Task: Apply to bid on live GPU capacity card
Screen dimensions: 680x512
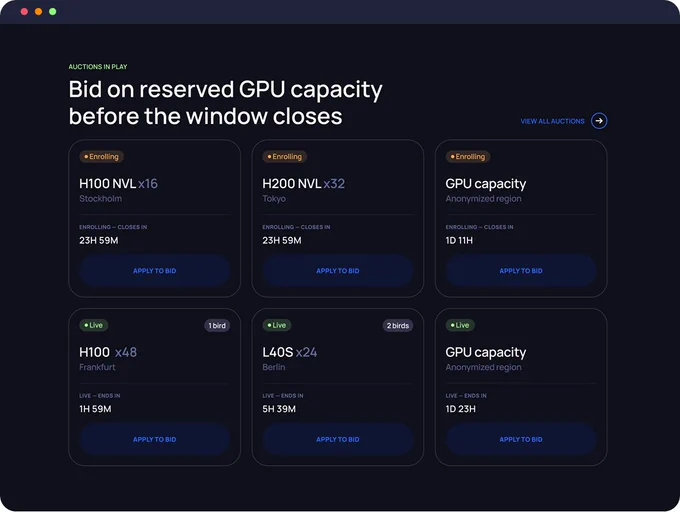Action: tap(521, 439)
